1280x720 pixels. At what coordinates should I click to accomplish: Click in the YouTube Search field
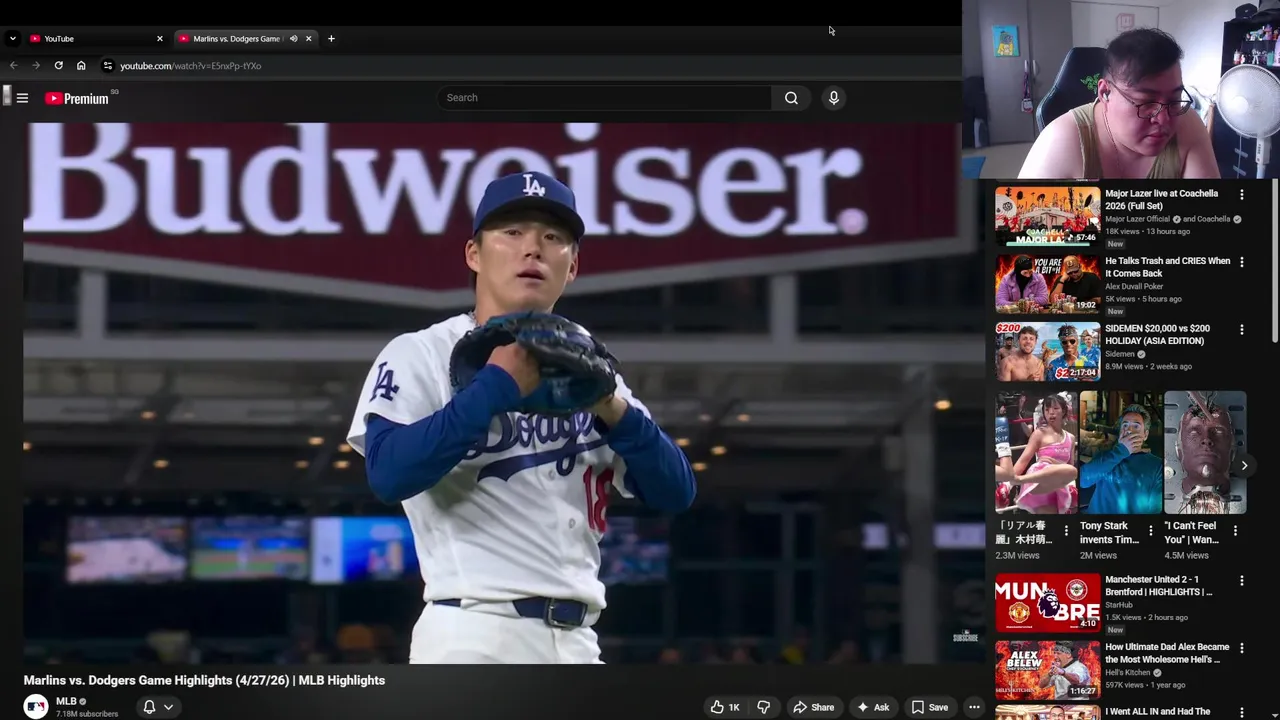[603, 98]
